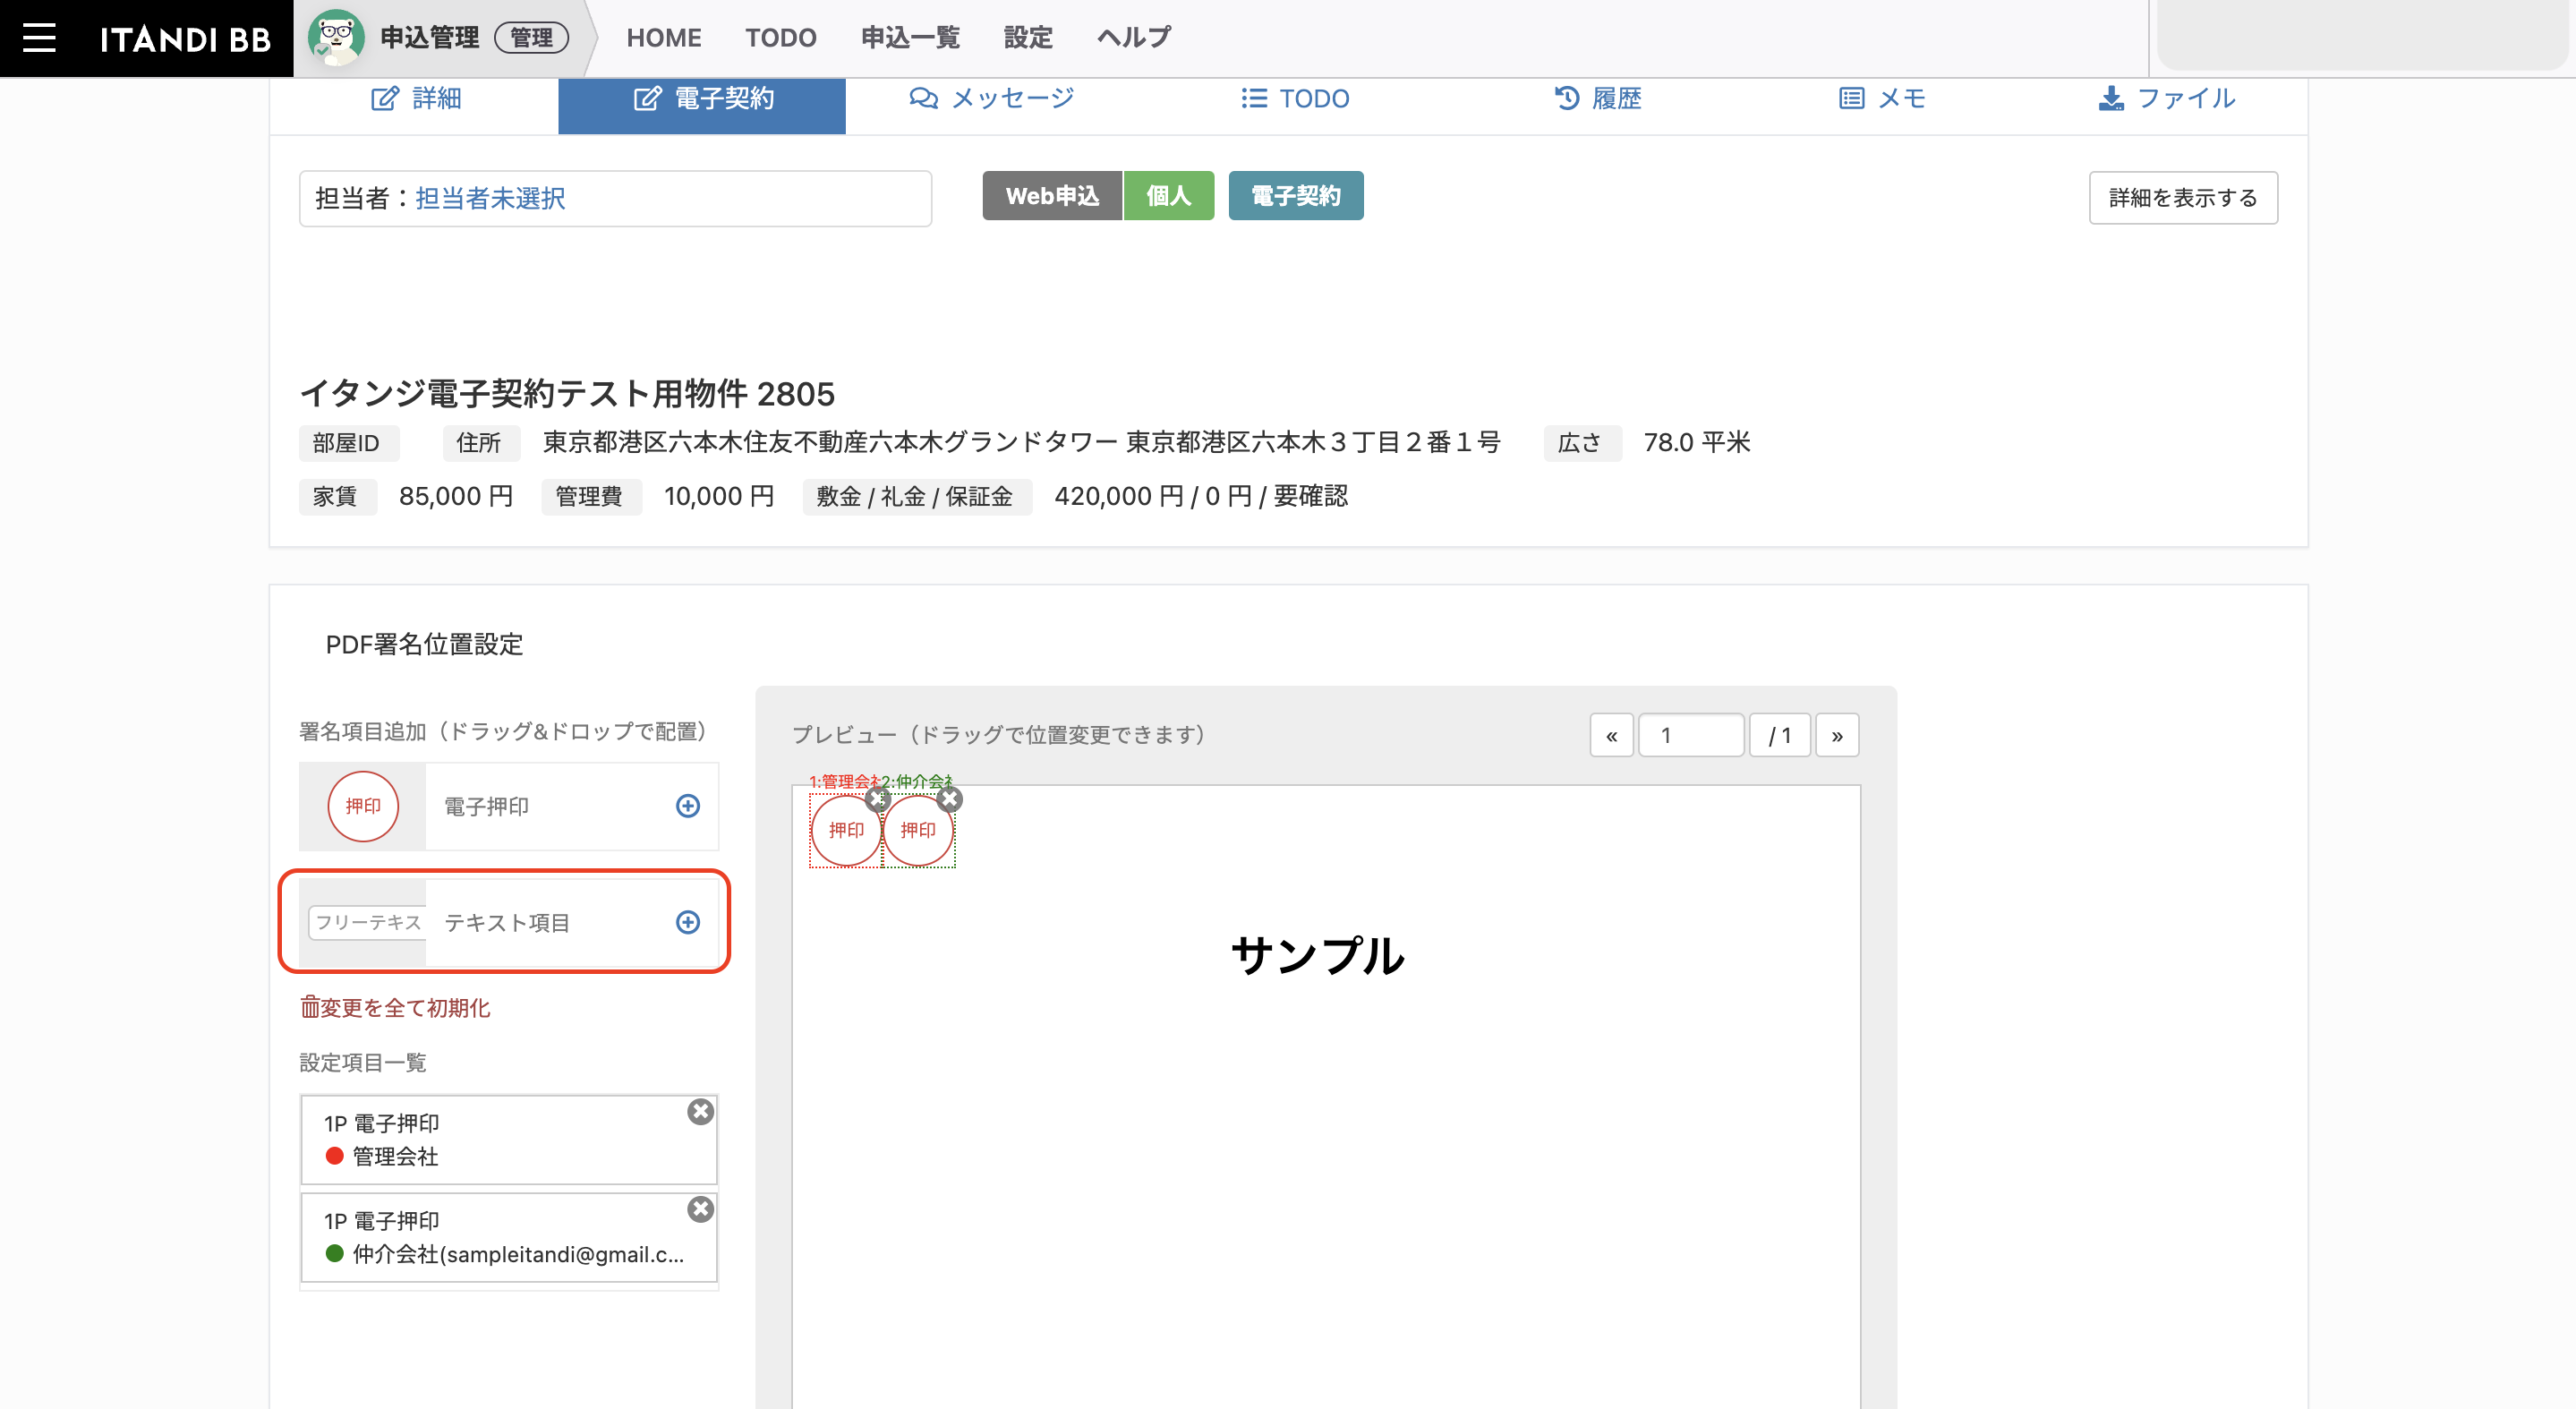The image size is (2576, 1409).
Task: Select the 仲介会社(sampleitandi@gmail.c... row
Action: [508, 1237]
